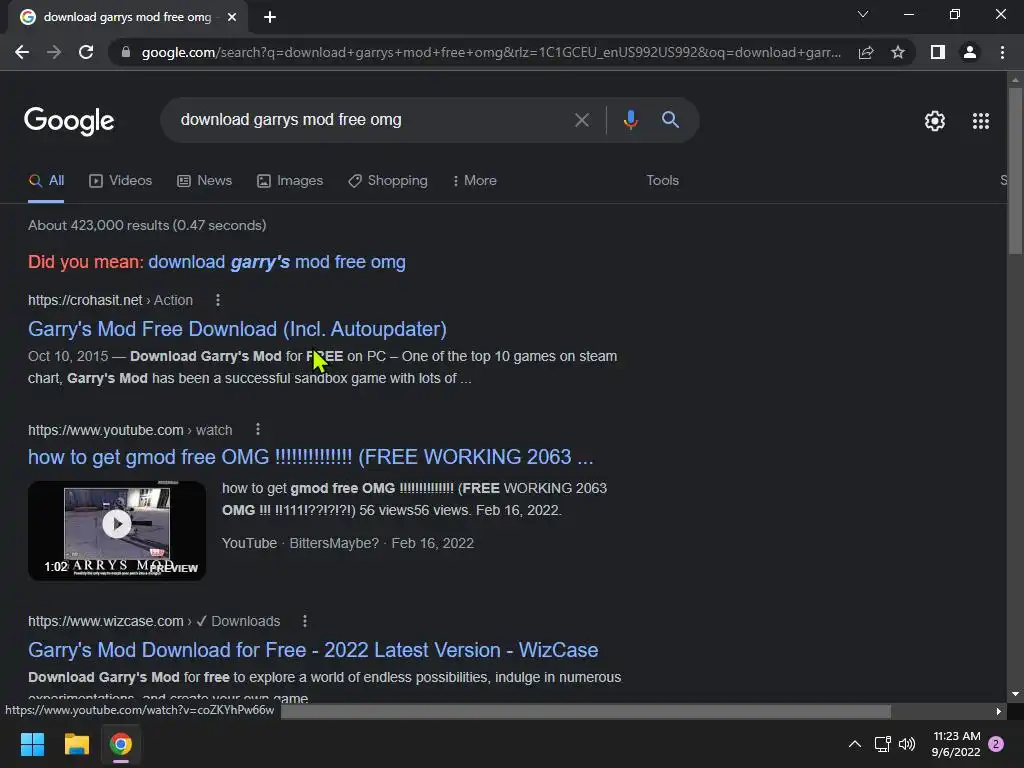1024x768 pixels.
Task: Click the vertical scrollbar thumb
Action: tap(1015, 170)
